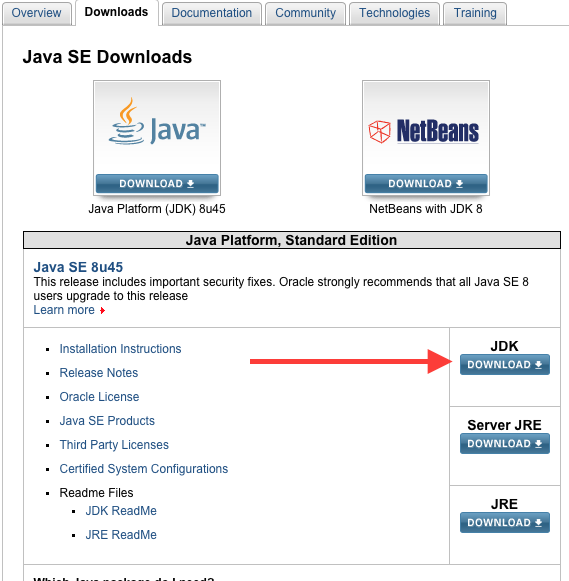Go to the Technologies tab

tap(394, 13)
